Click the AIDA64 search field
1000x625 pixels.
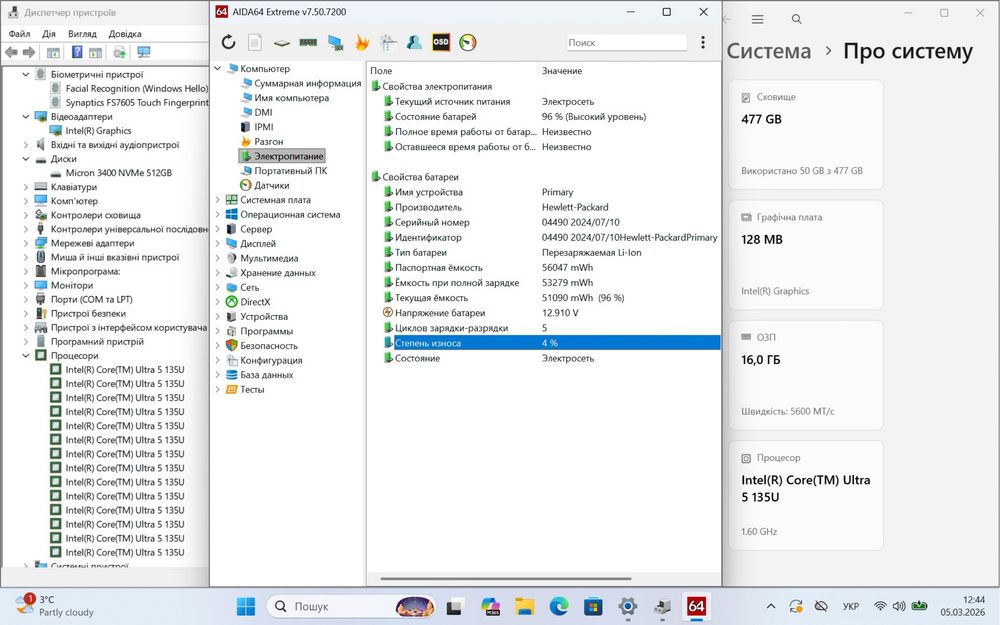[x=626, y=43]
